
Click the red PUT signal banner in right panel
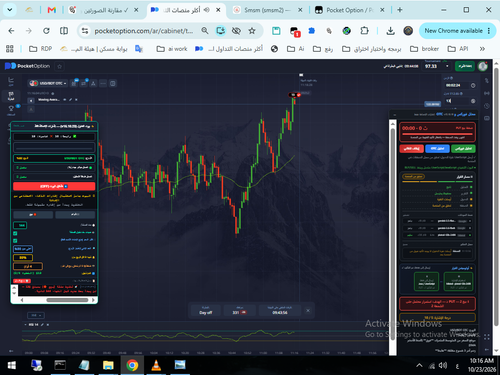coord(437,304)
